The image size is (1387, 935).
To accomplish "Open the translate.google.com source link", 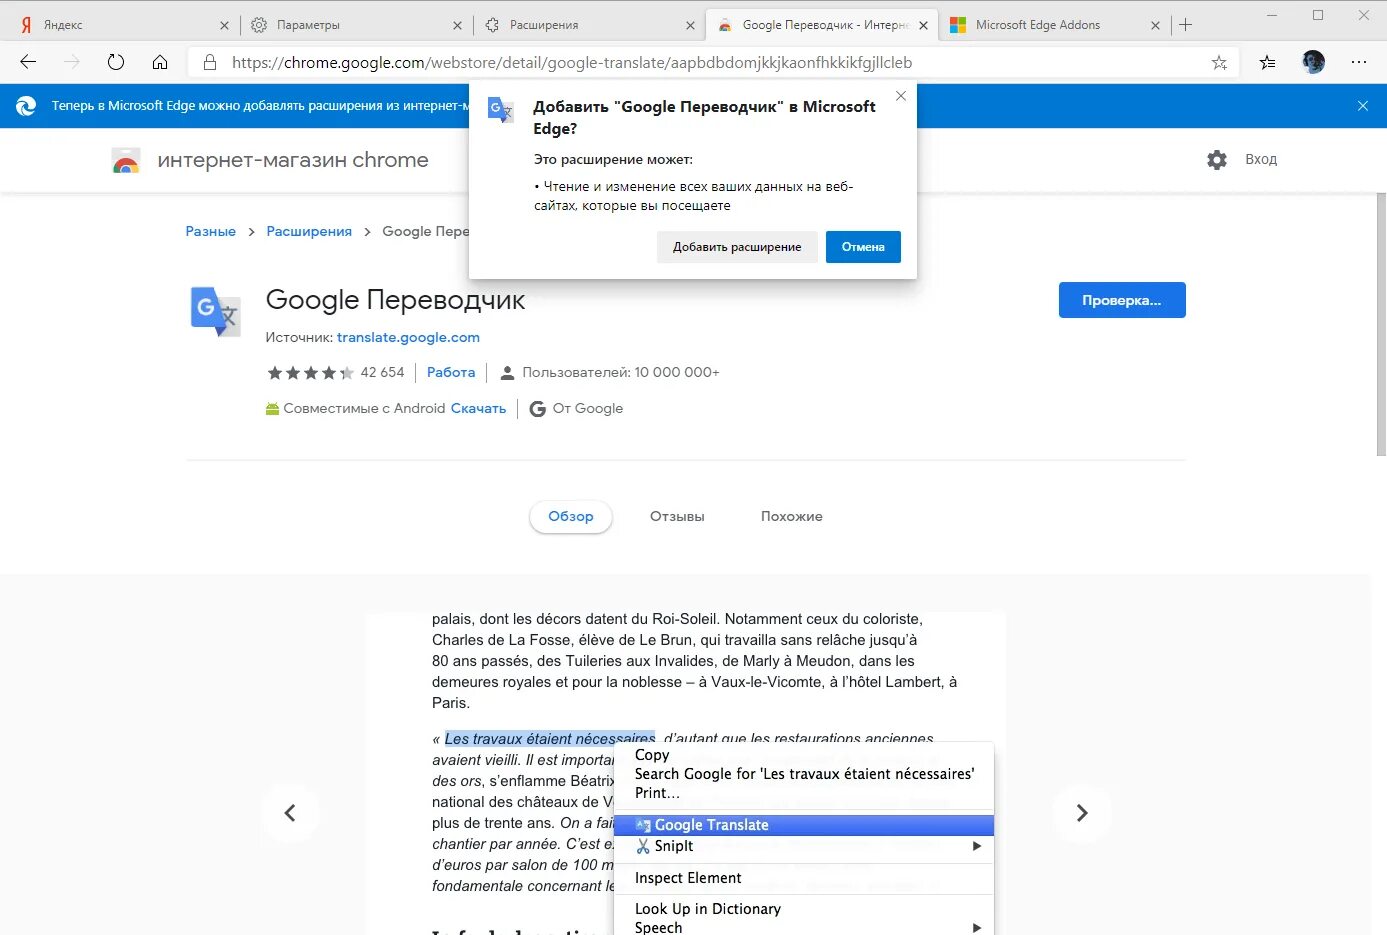I will point(408,338).
